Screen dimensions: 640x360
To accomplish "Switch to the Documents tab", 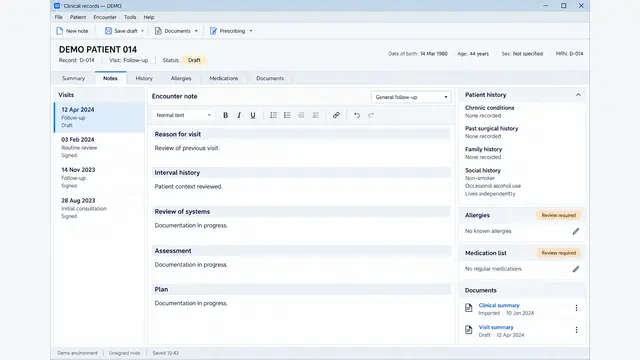I will [x=270, y=78].
